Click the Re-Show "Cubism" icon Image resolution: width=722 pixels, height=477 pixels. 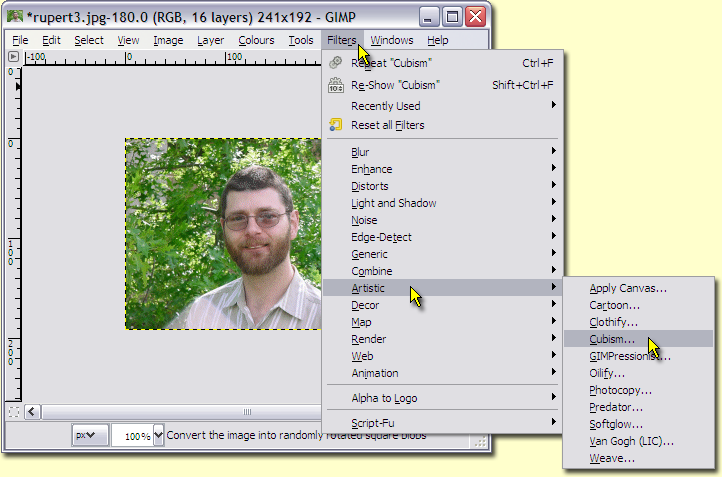point(336,85)
